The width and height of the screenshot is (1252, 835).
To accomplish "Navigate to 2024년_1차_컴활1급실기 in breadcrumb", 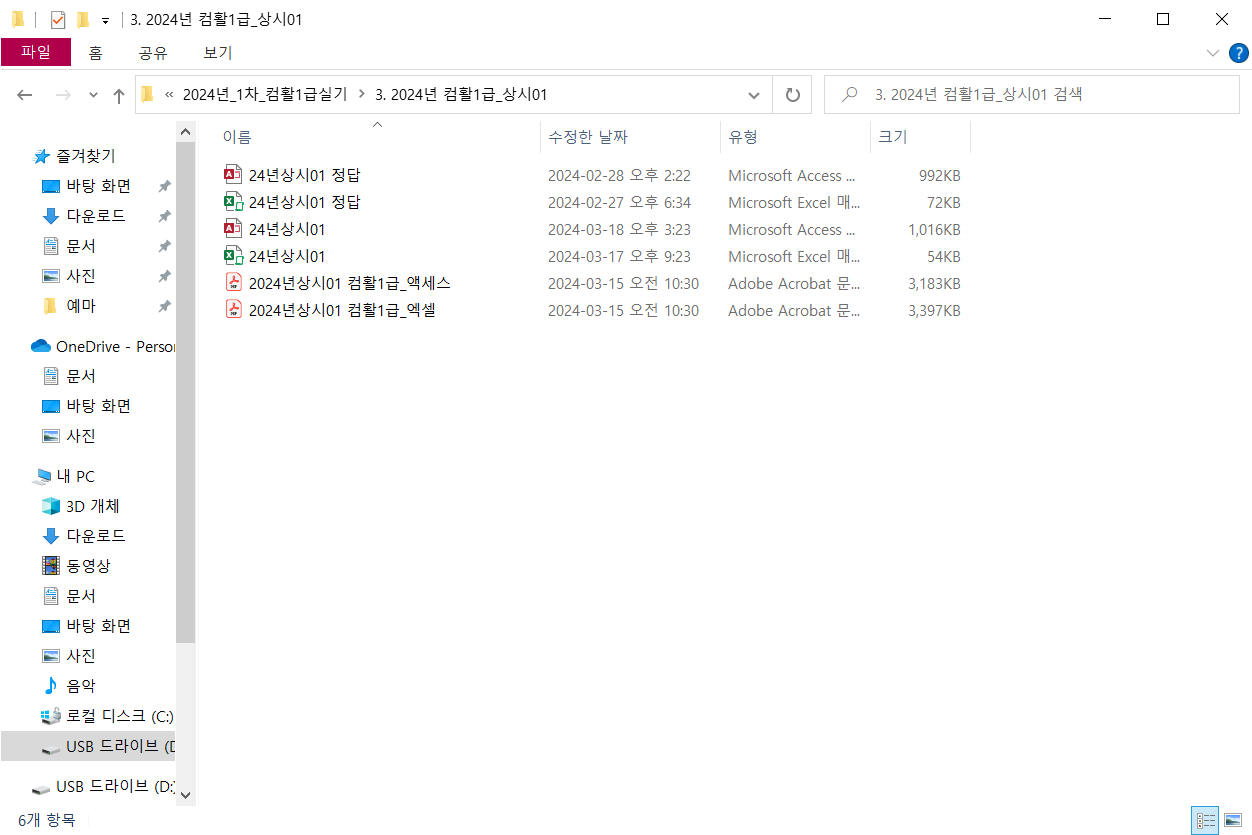I will click(264, 95).
